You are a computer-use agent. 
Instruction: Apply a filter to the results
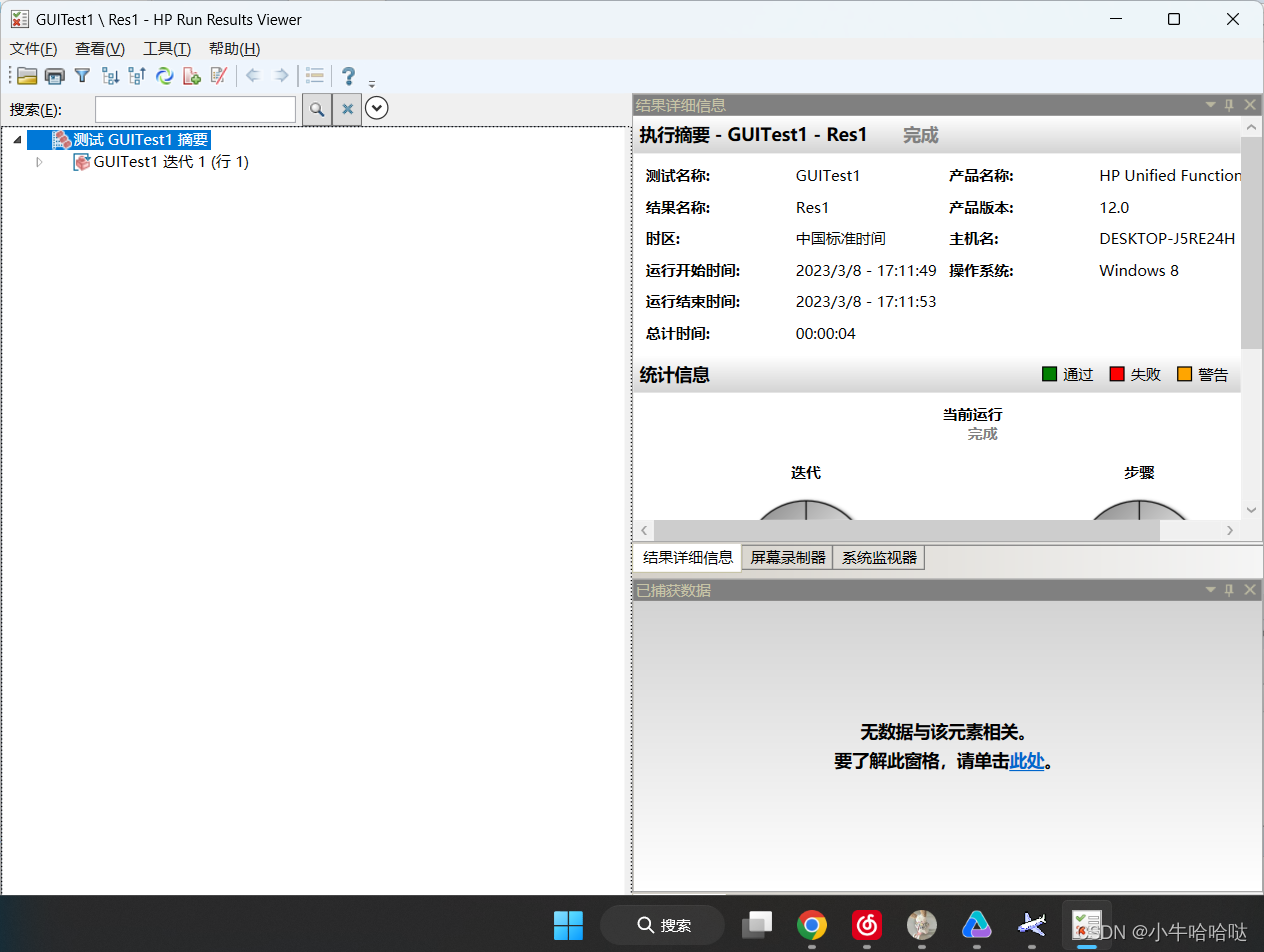point(82,76)
